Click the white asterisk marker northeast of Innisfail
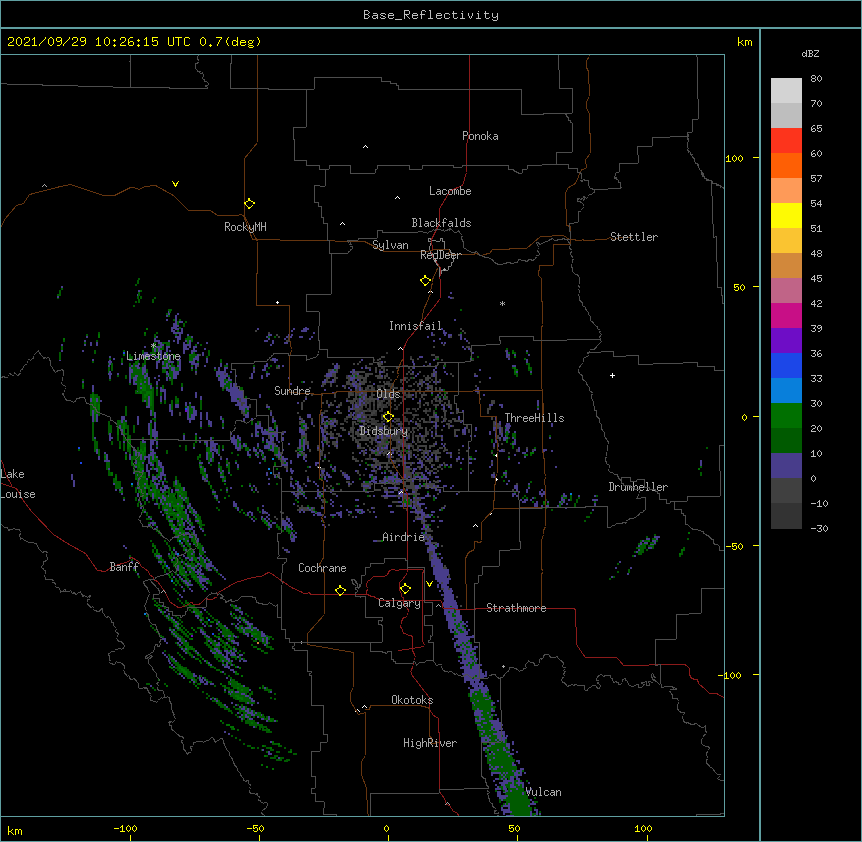 click(502, 303)
